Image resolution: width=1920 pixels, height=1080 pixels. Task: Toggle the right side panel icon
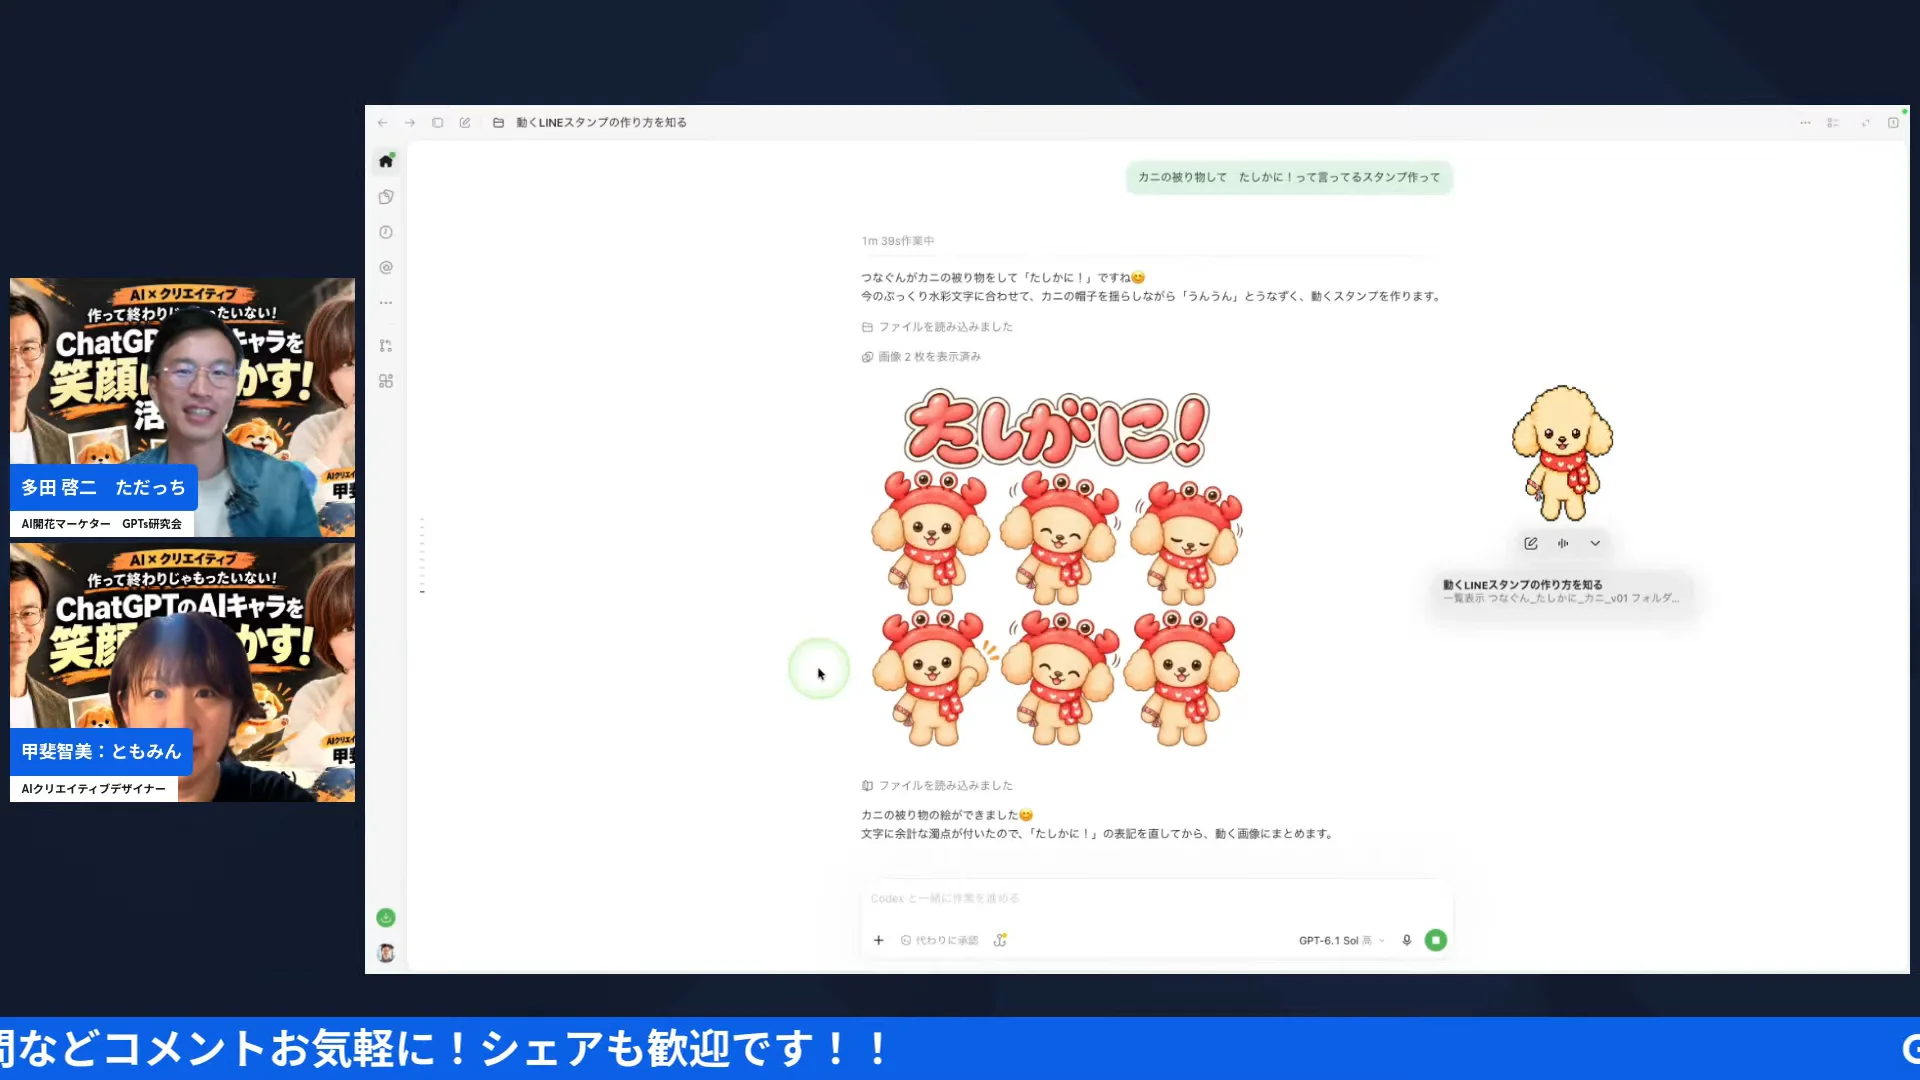tap(1893, 122)
